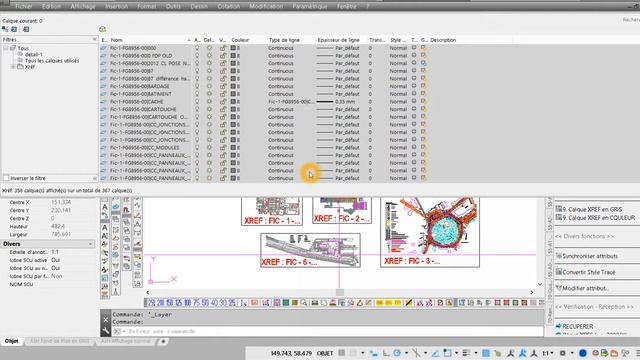Screen dimensions: 640x360
Task: Switch to the Objet layout tab
Action: coord(11,341)
